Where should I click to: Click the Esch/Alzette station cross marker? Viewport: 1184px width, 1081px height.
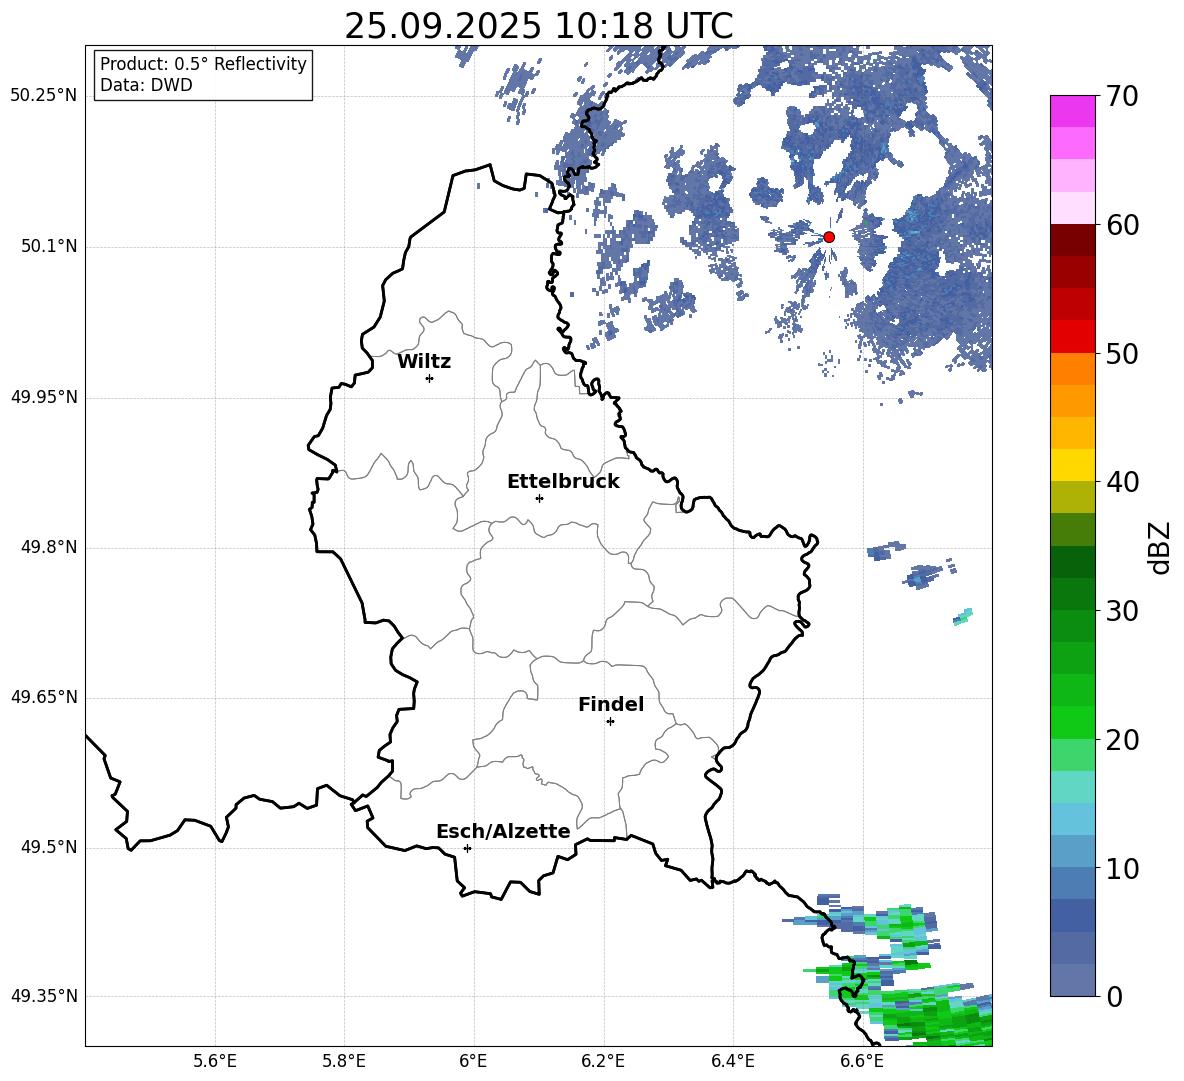(467, 848)
